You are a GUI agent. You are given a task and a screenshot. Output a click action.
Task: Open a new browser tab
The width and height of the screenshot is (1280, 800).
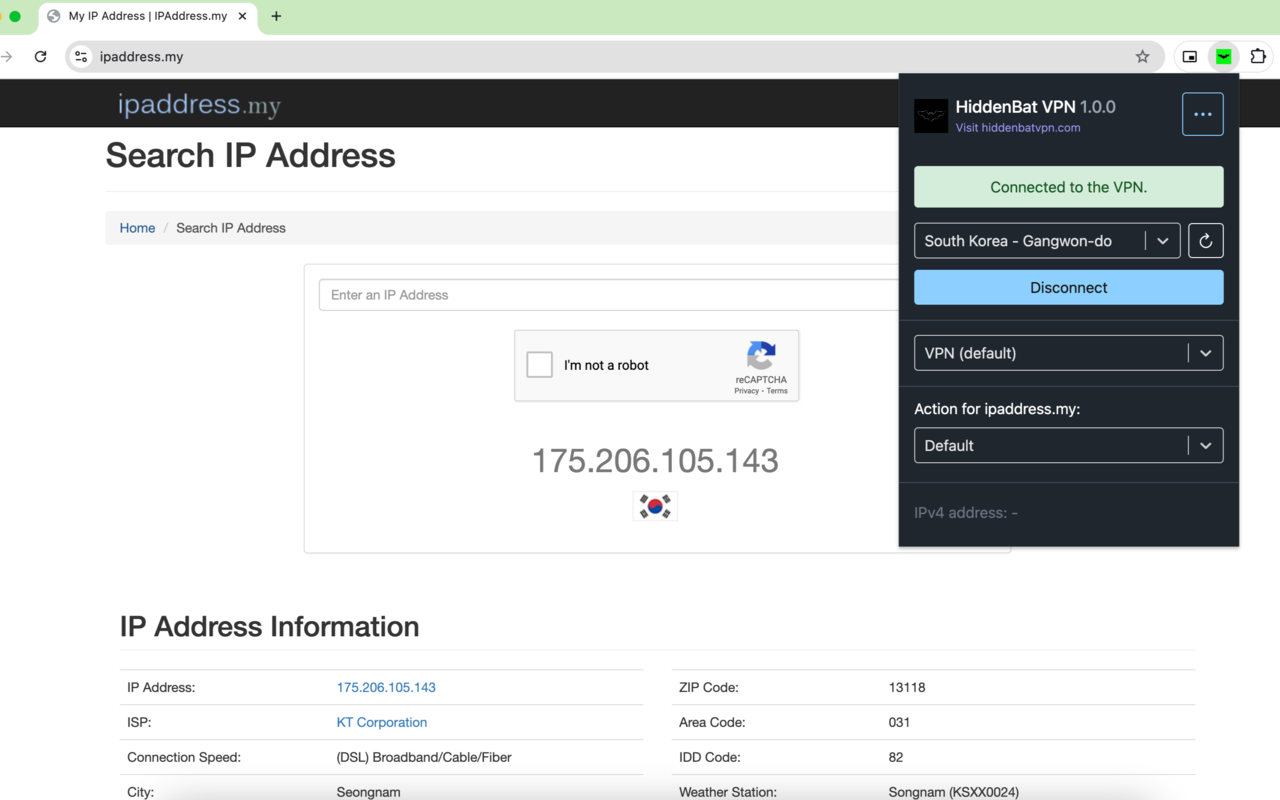pyautogui.click(x=276, y=16)
